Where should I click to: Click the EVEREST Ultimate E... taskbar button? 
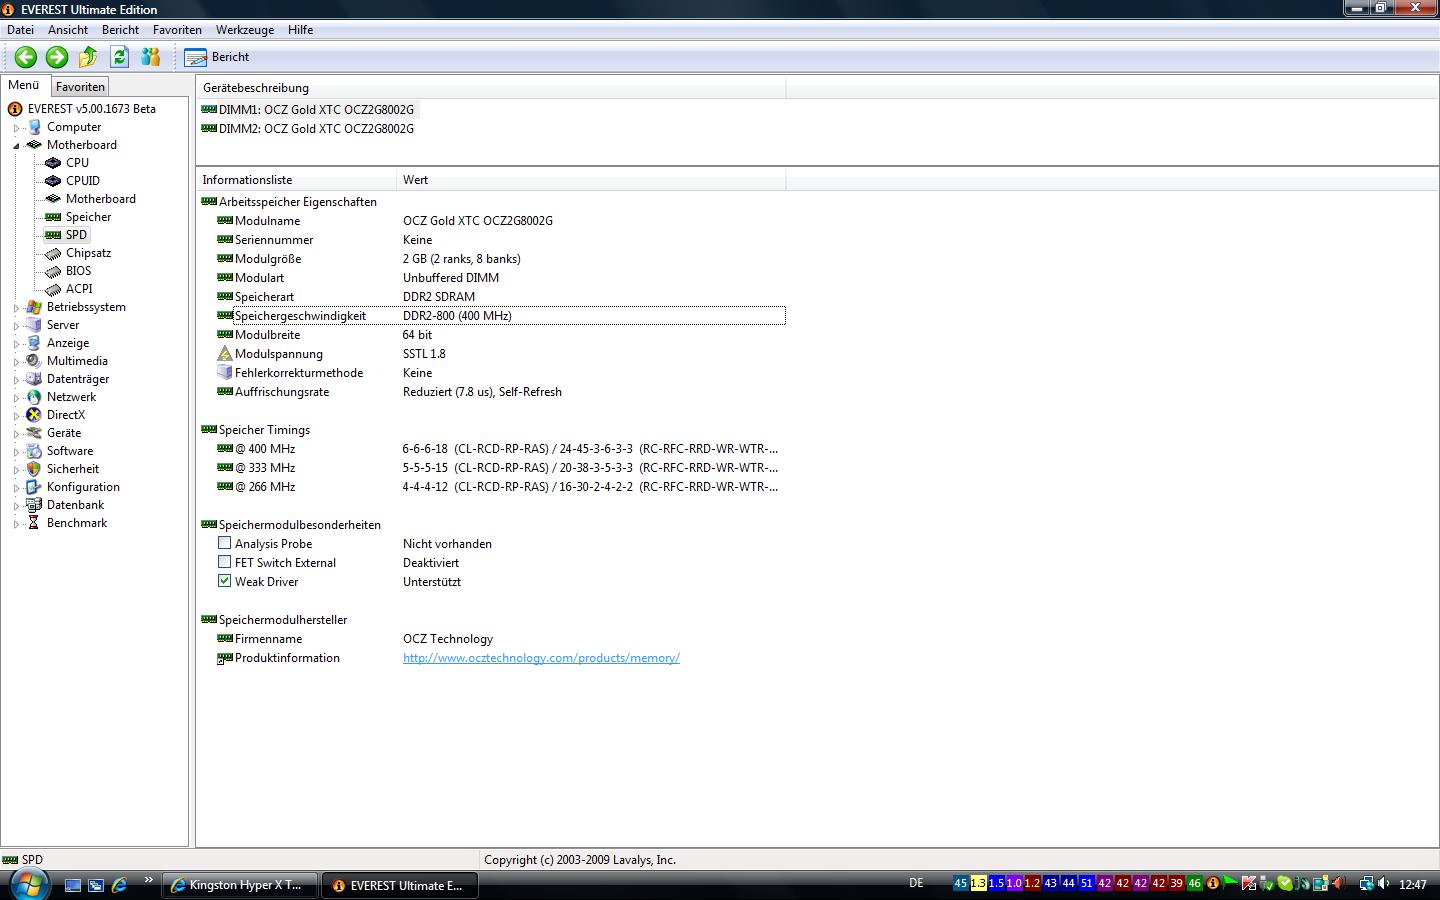tap(400, 885)
